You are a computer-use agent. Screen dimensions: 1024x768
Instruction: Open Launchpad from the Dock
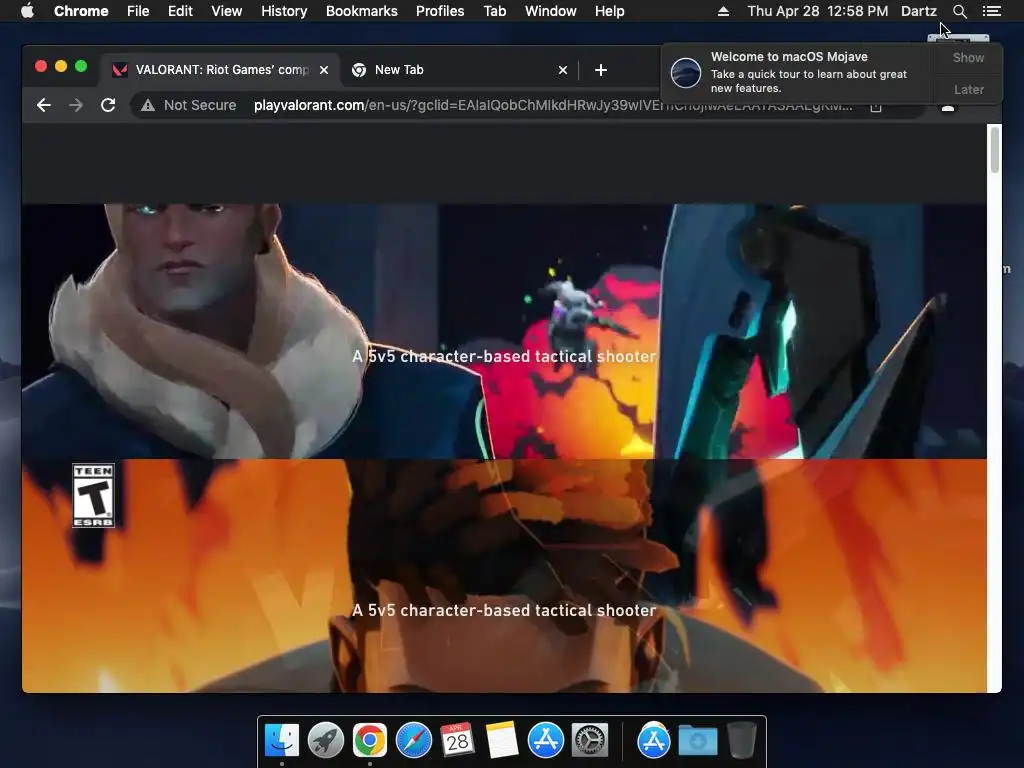coord(326,740)
